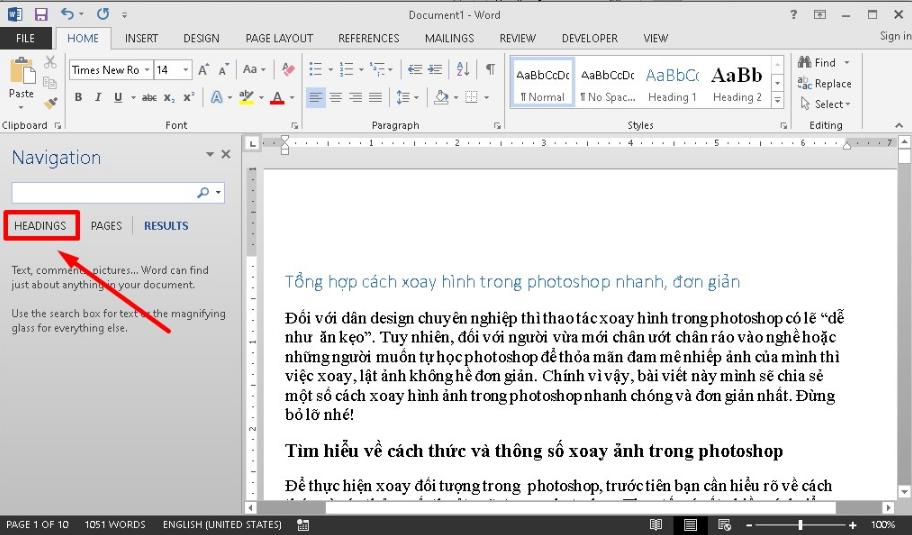Click the zoom slider in status bar
The width and height of the screenshot is (912, 535).
(x=800, y=525)
